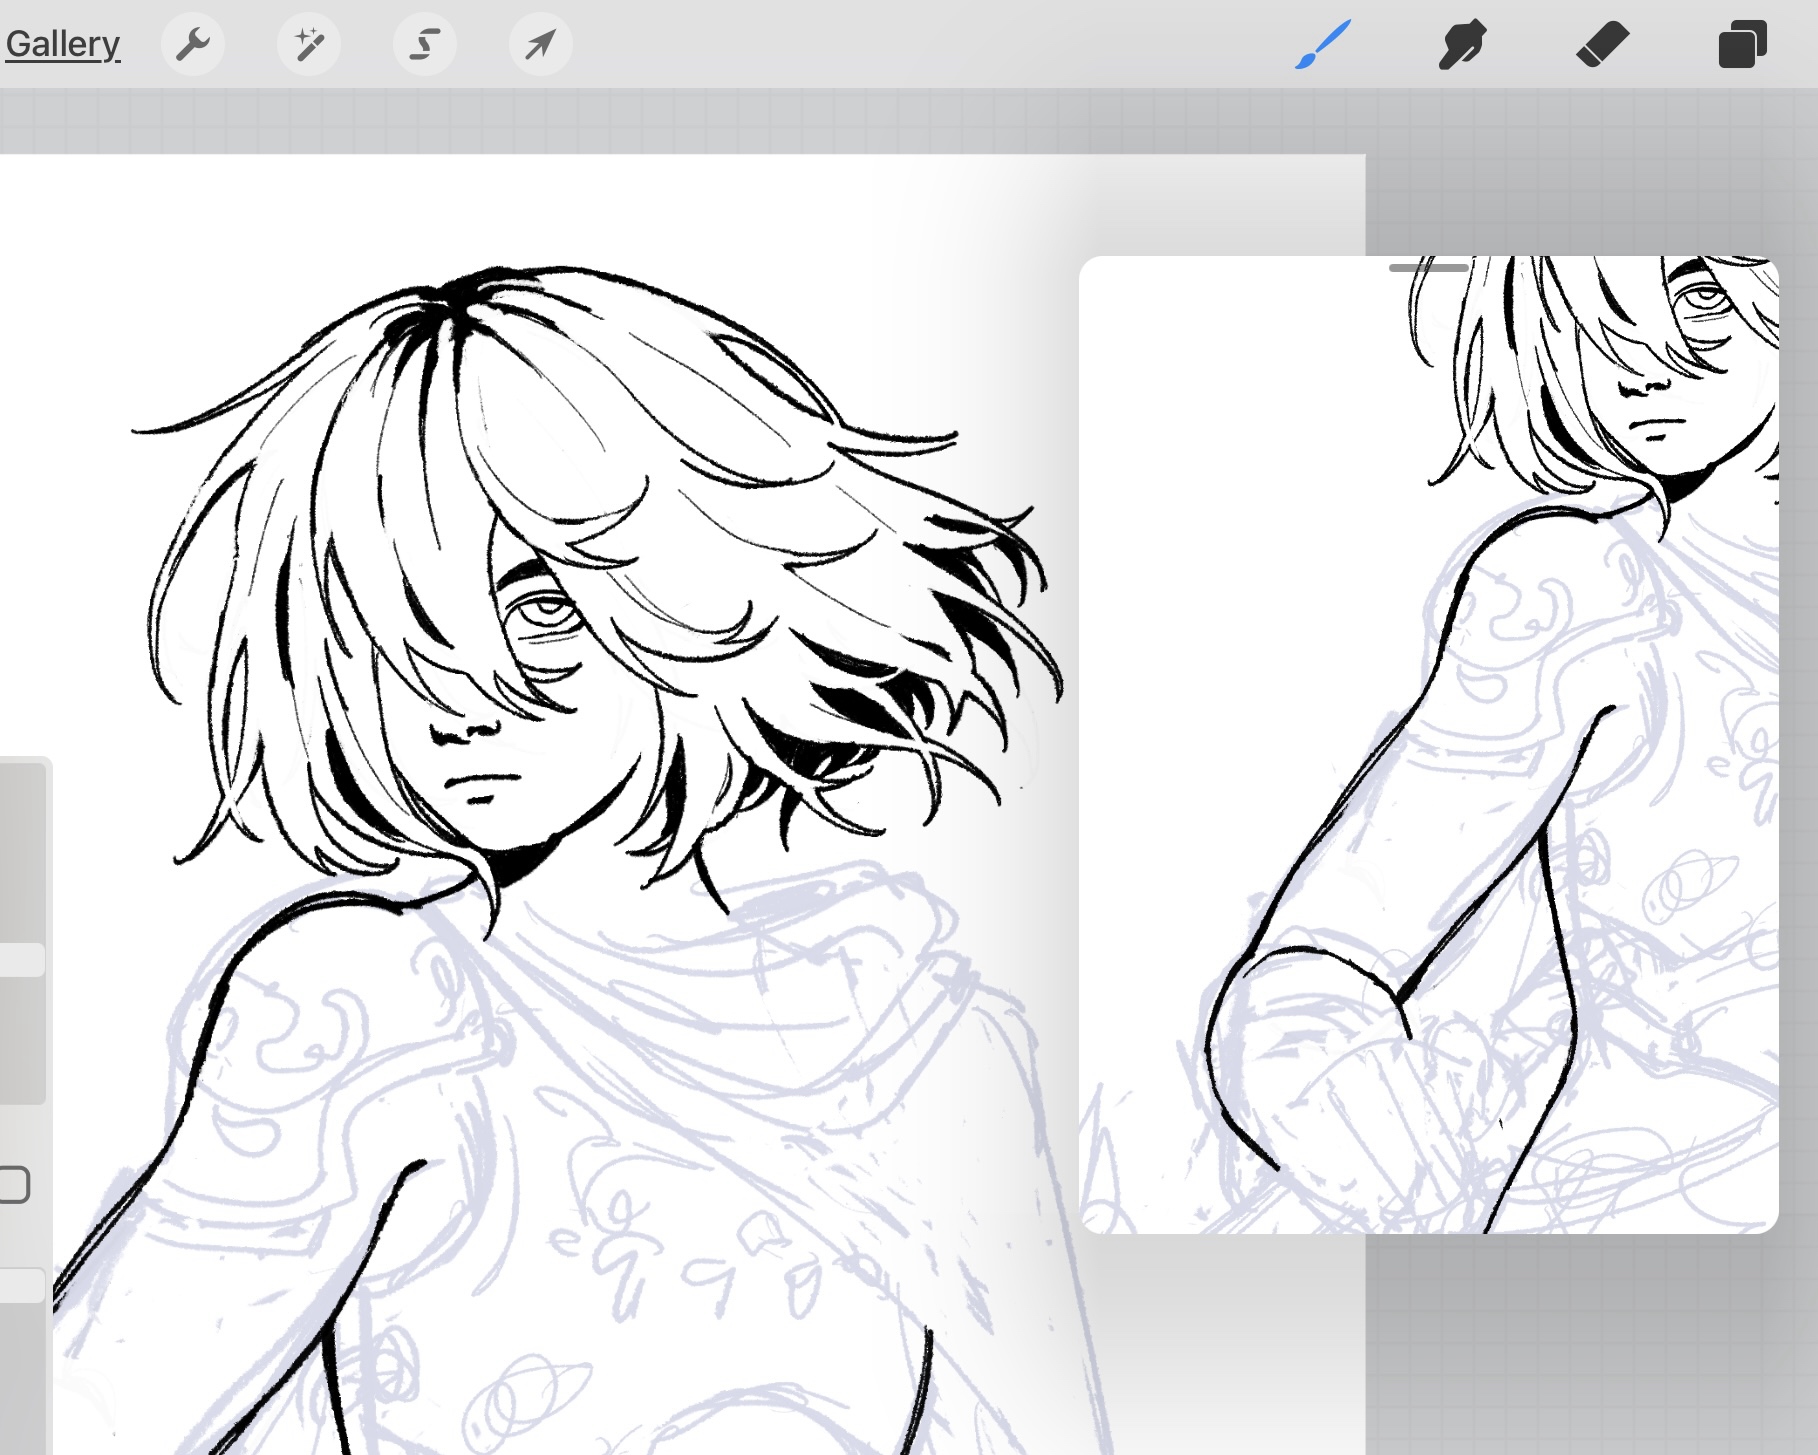Select the Eraser tool
Image resolution: width=1818 pixels, height=1455 pixels.
click(x=1602, y=46)
